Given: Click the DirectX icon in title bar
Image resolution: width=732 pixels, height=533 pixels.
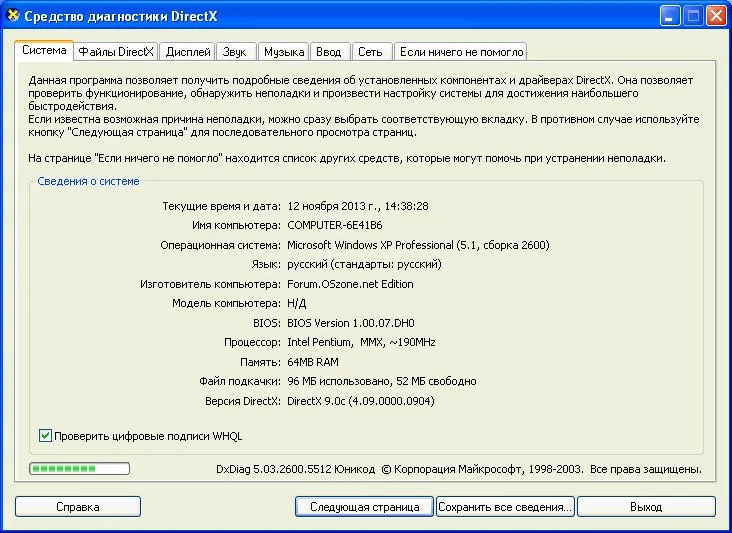Looking at the screenshot, I should coord(13,15).
